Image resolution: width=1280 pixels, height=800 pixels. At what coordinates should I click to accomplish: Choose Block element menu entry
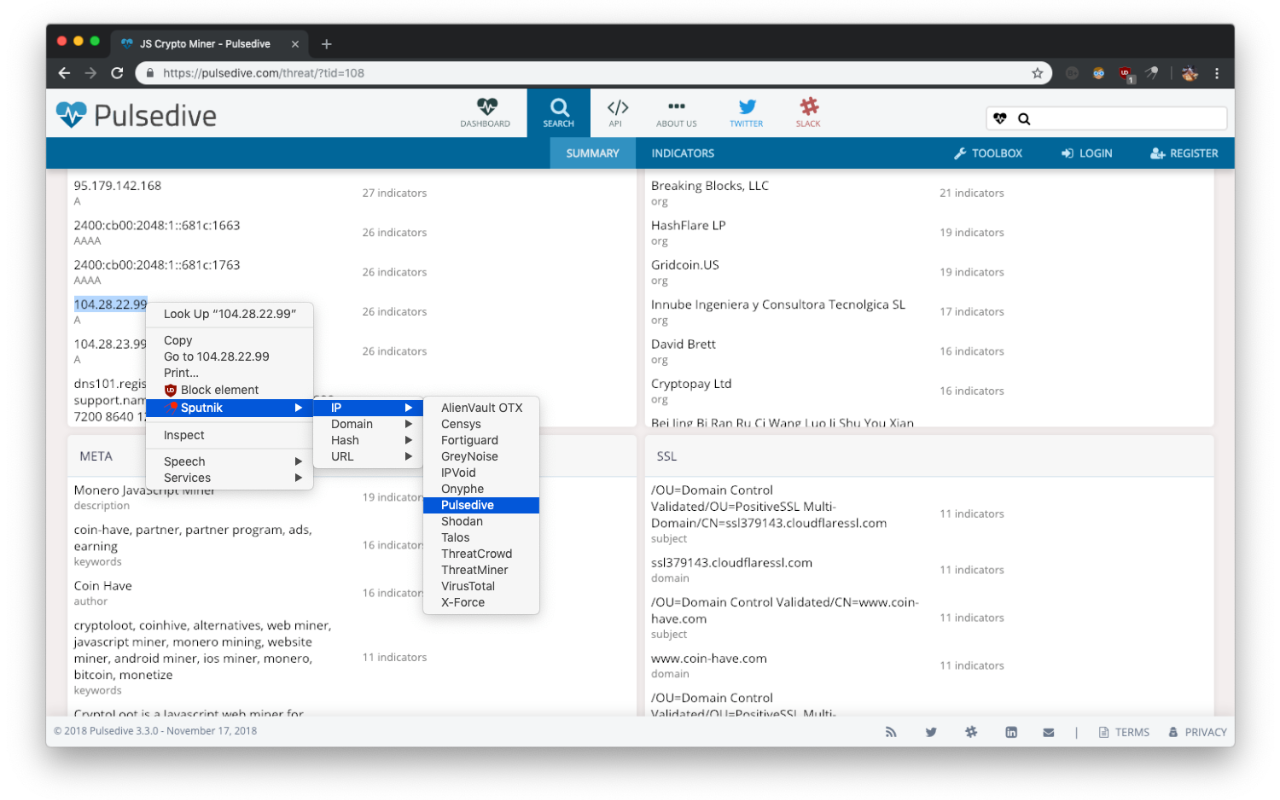(230, 390)
